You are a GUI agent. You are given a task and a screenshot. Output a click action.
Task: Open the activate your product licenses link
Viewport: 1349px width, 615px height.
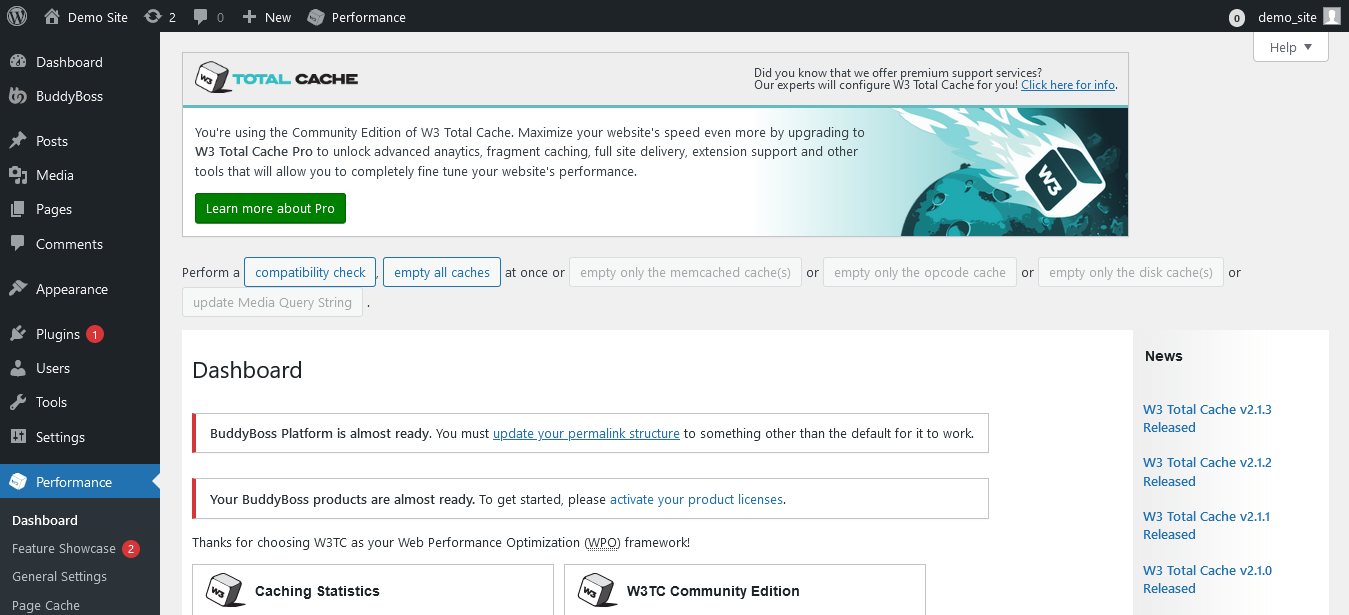click(696, 499)
